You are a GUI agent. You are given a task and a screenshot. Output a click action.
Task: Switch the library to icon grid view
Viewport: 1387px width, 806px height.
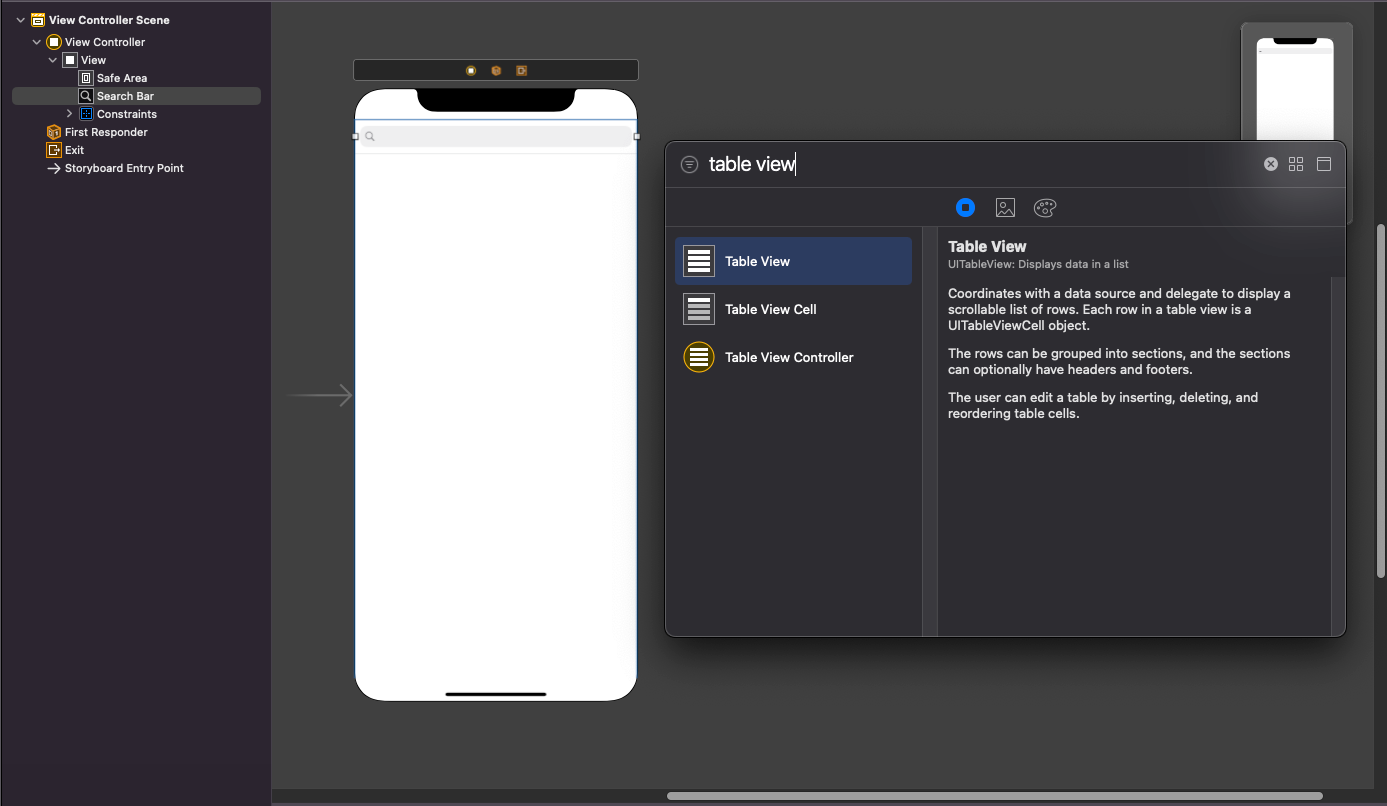1296,164
